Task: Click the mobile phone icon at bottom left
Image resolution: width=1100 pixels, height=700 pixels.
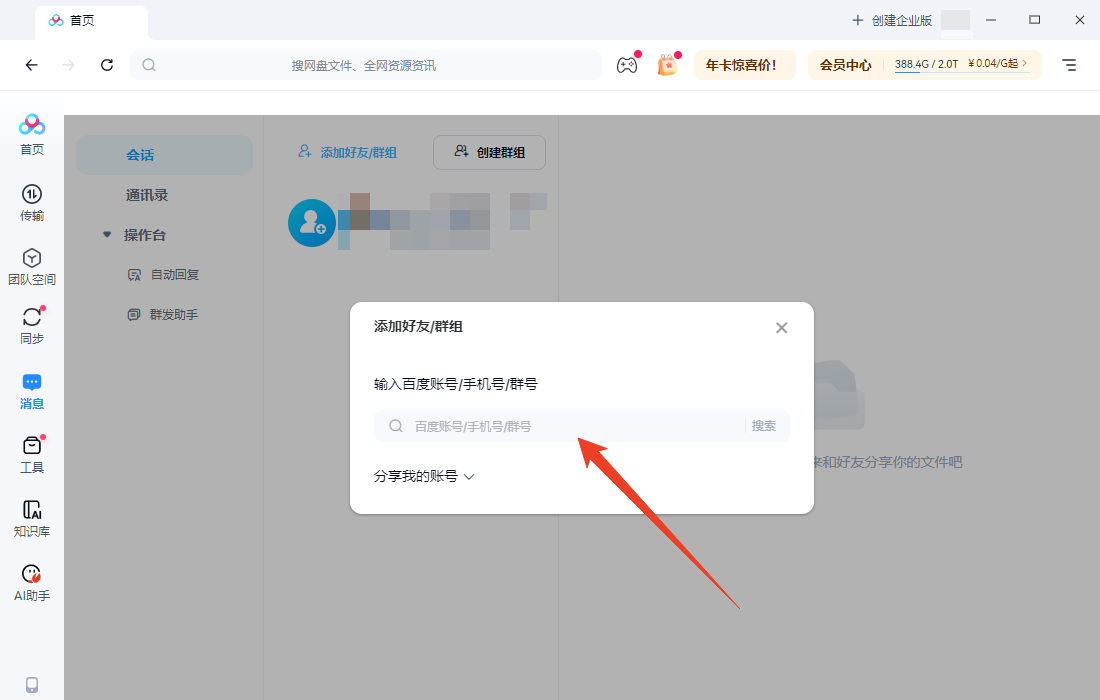Action: tap(31, 683)
